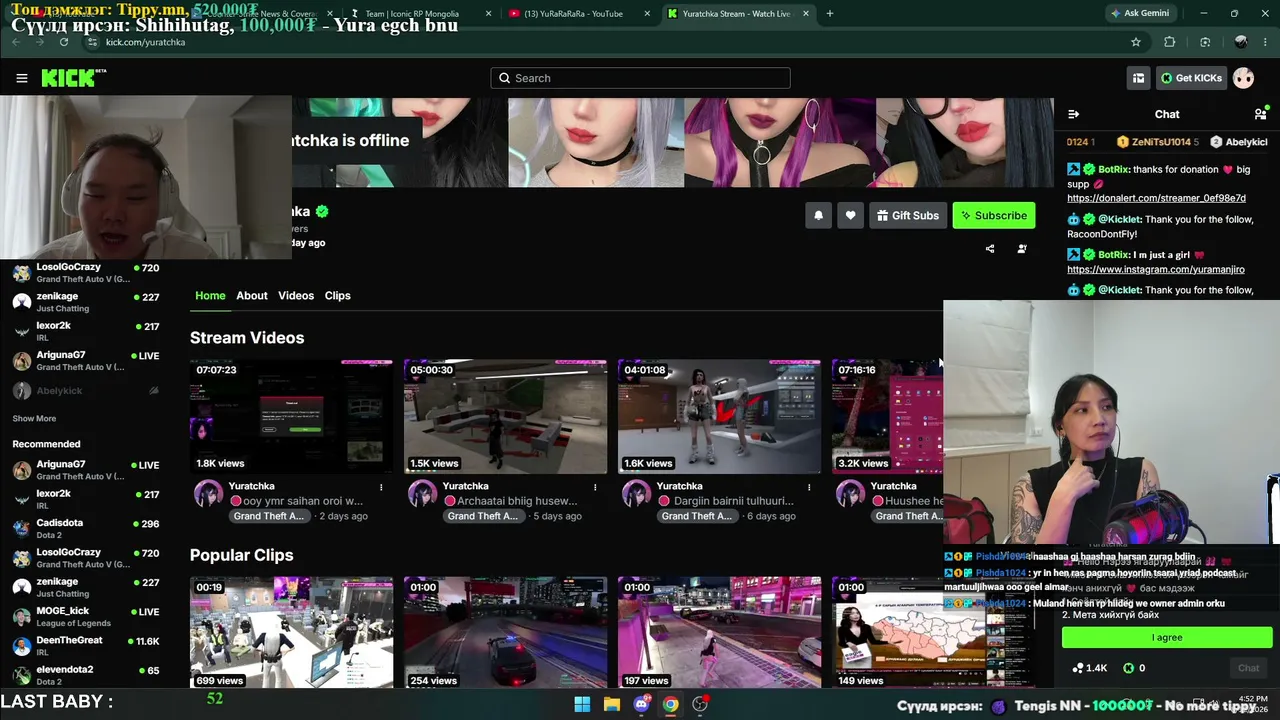Open the Instagram yuramanjiro link in chat
This screenshot has width=1280, height=720.
[1156, 269]
